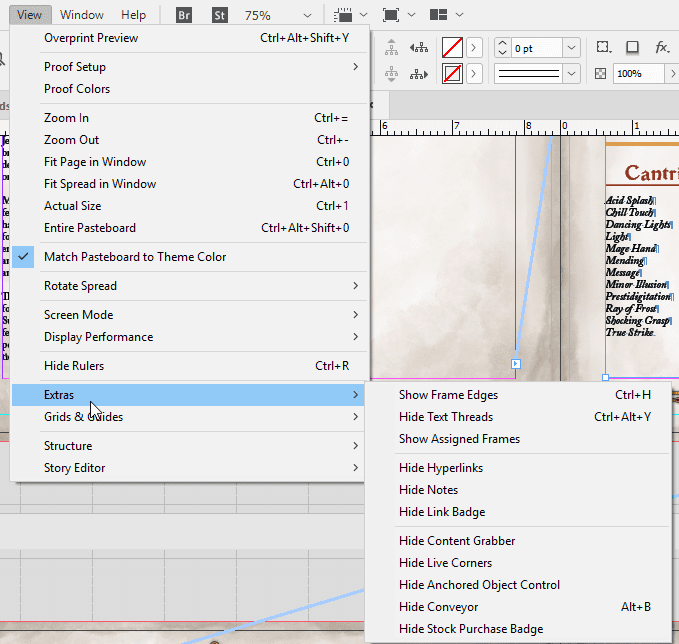Click the opacity checkerboard icon
Screen dimensions: 679x644
point(600,74)
